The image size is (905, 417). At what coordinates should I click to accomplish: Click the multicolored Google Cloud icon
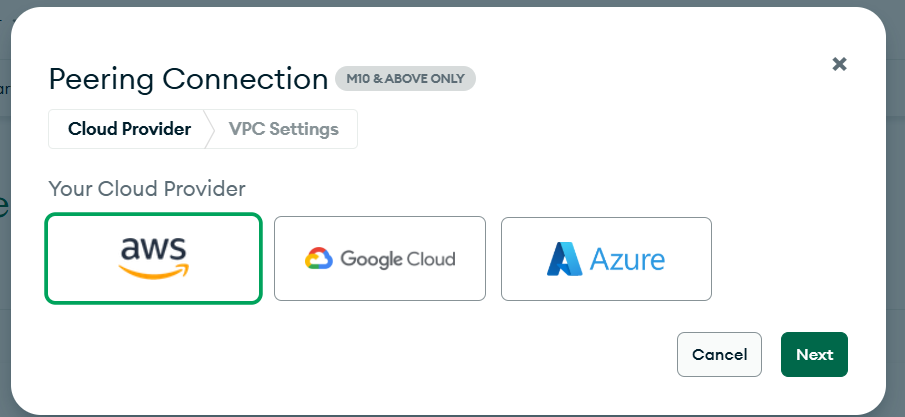tap(319, 258)
